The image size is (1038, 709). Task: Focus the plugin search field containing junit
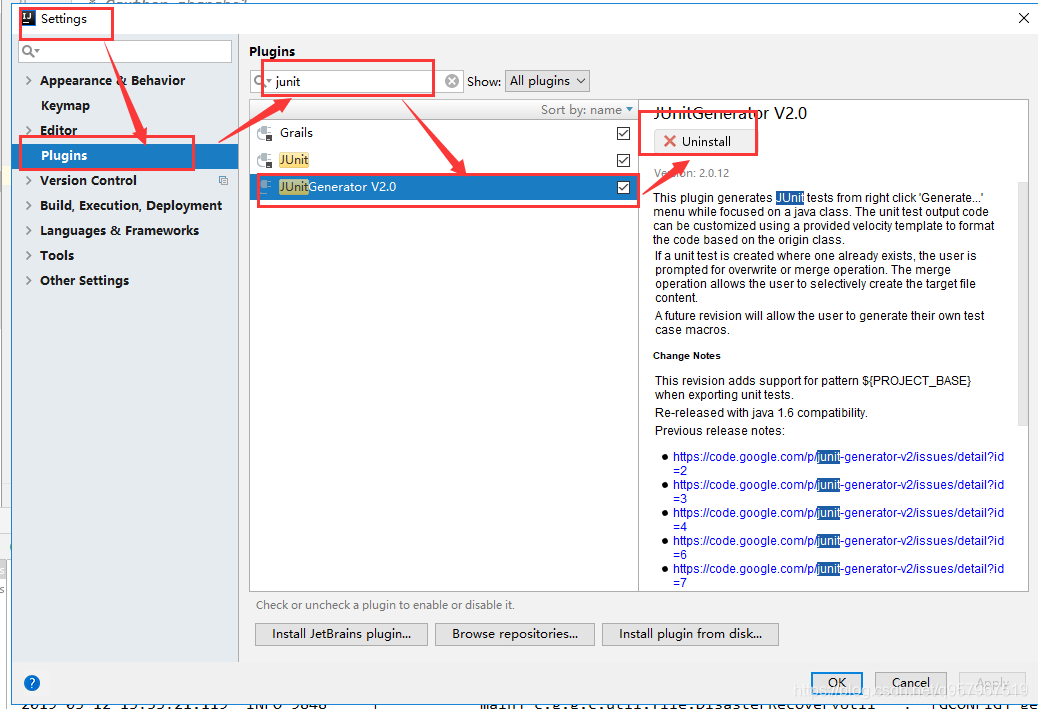click(x=356, y=81)
